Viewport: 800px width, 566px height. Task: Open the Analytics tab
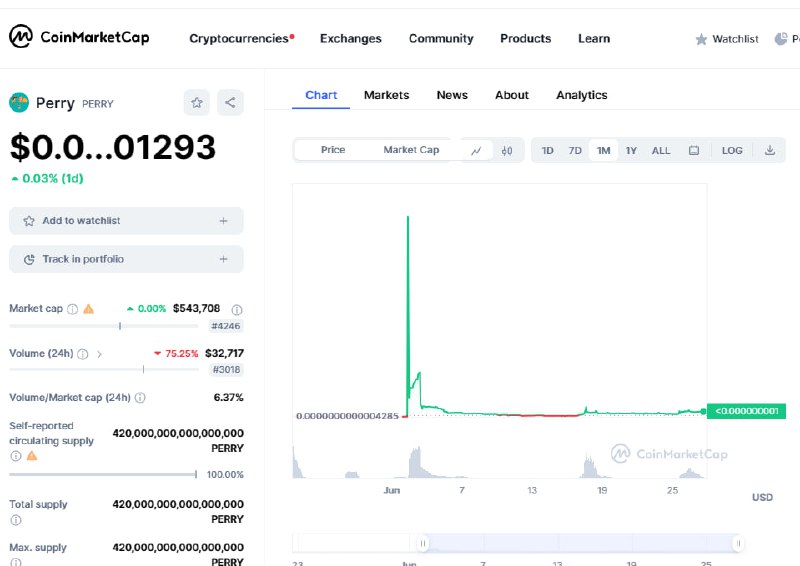pyautogui.click(x=581, y=95)
